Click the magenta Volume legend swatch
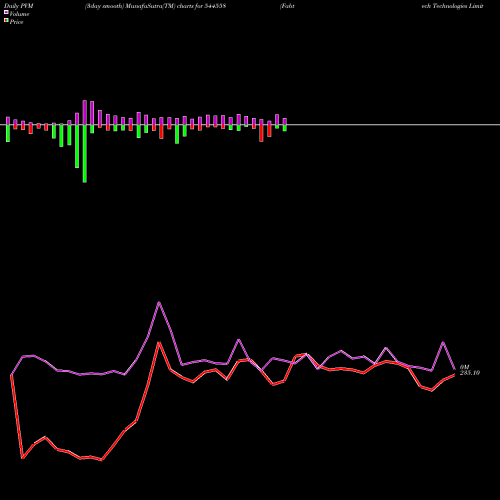Viewport: 500px width, 500px height. [x=6, y=12]
